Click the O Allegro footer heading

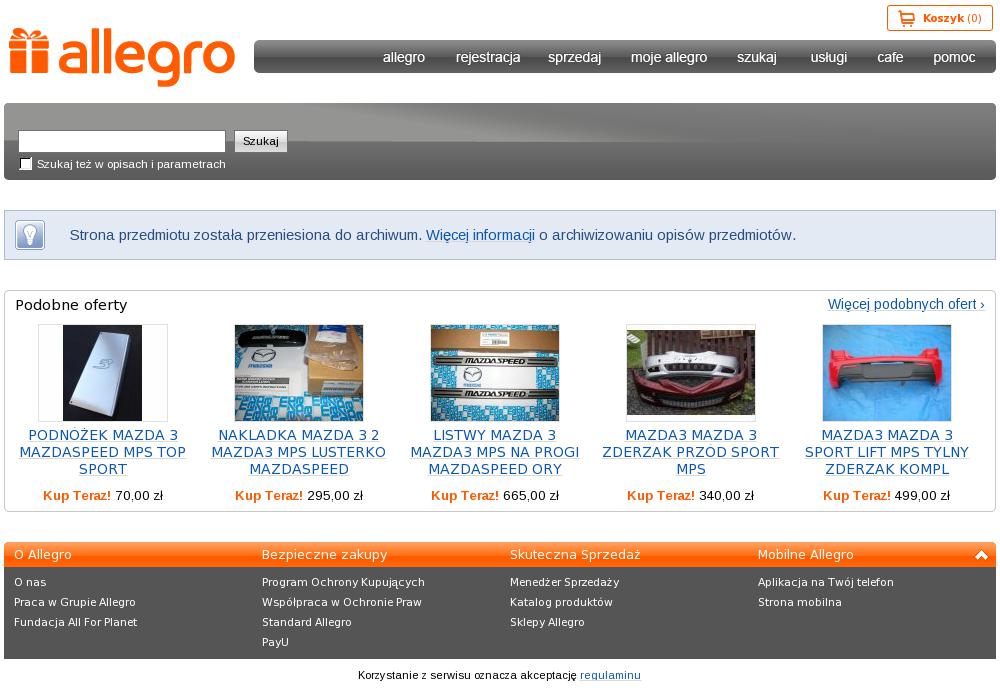[43, 555]
